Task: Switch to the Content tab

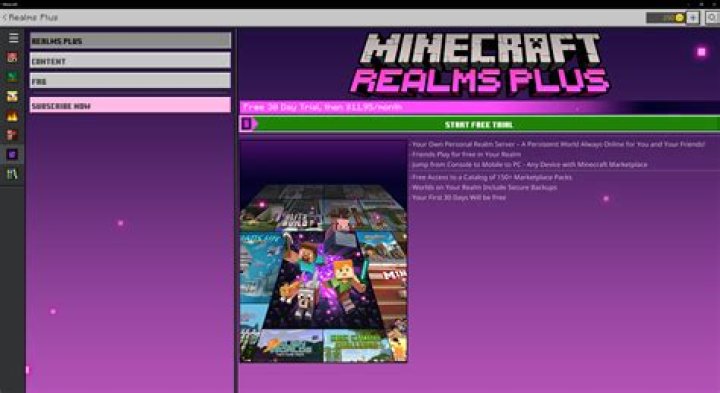Action: 130,61
